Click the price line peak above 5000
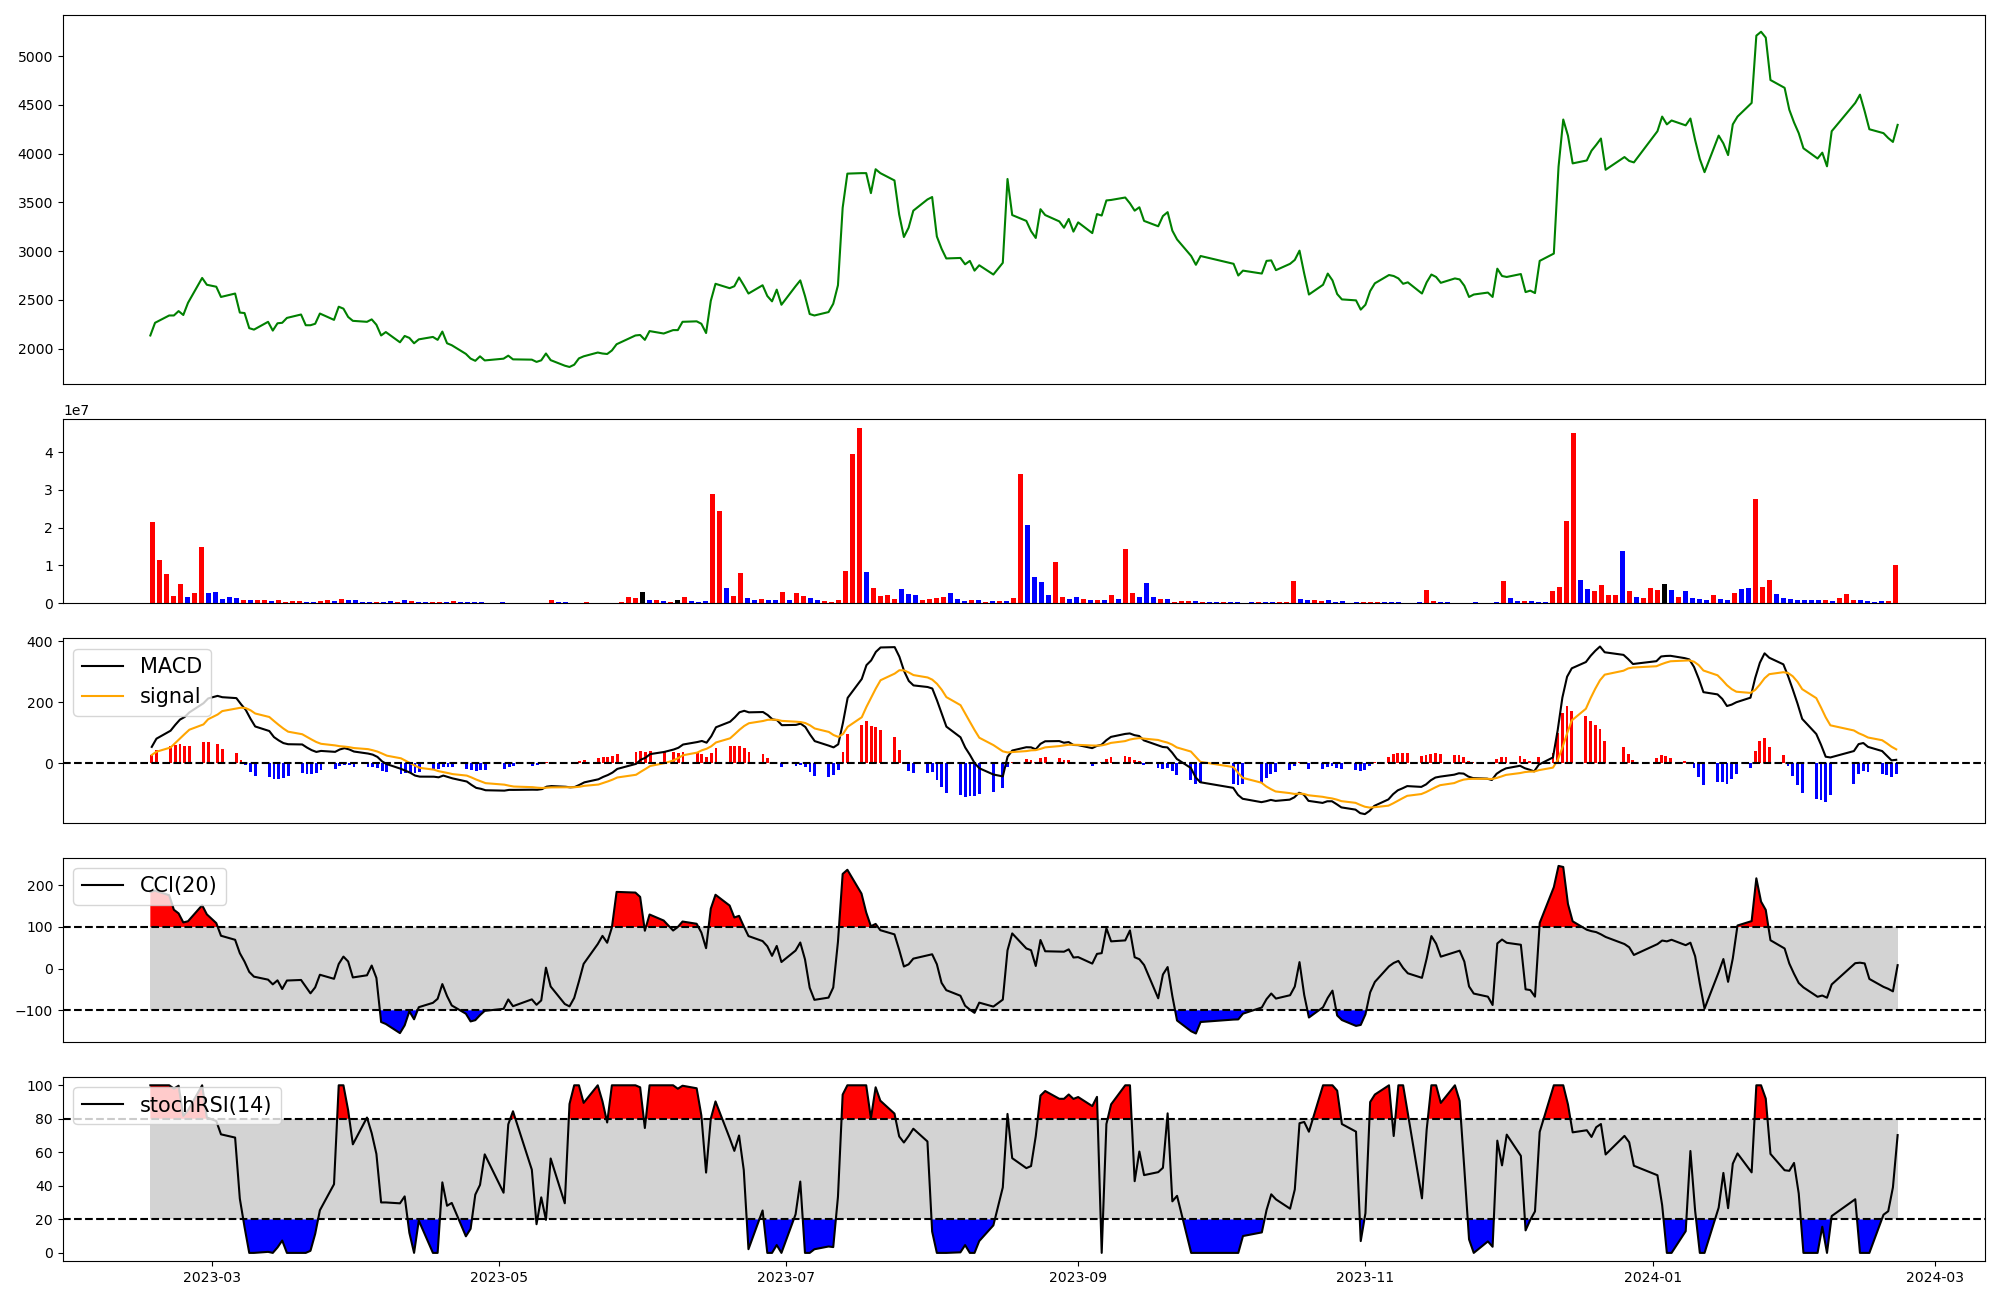2000x1300 pixels. tap(1760, 33)
